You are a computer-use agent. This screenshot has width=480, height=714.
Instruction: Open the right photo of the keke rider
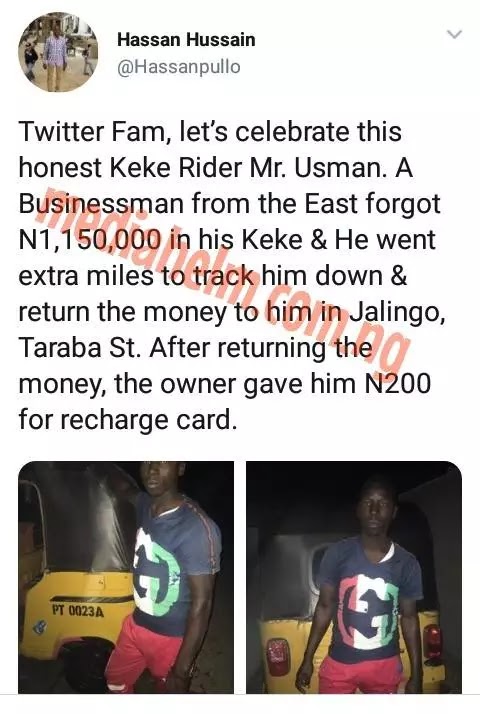click(x=354, y=577)
